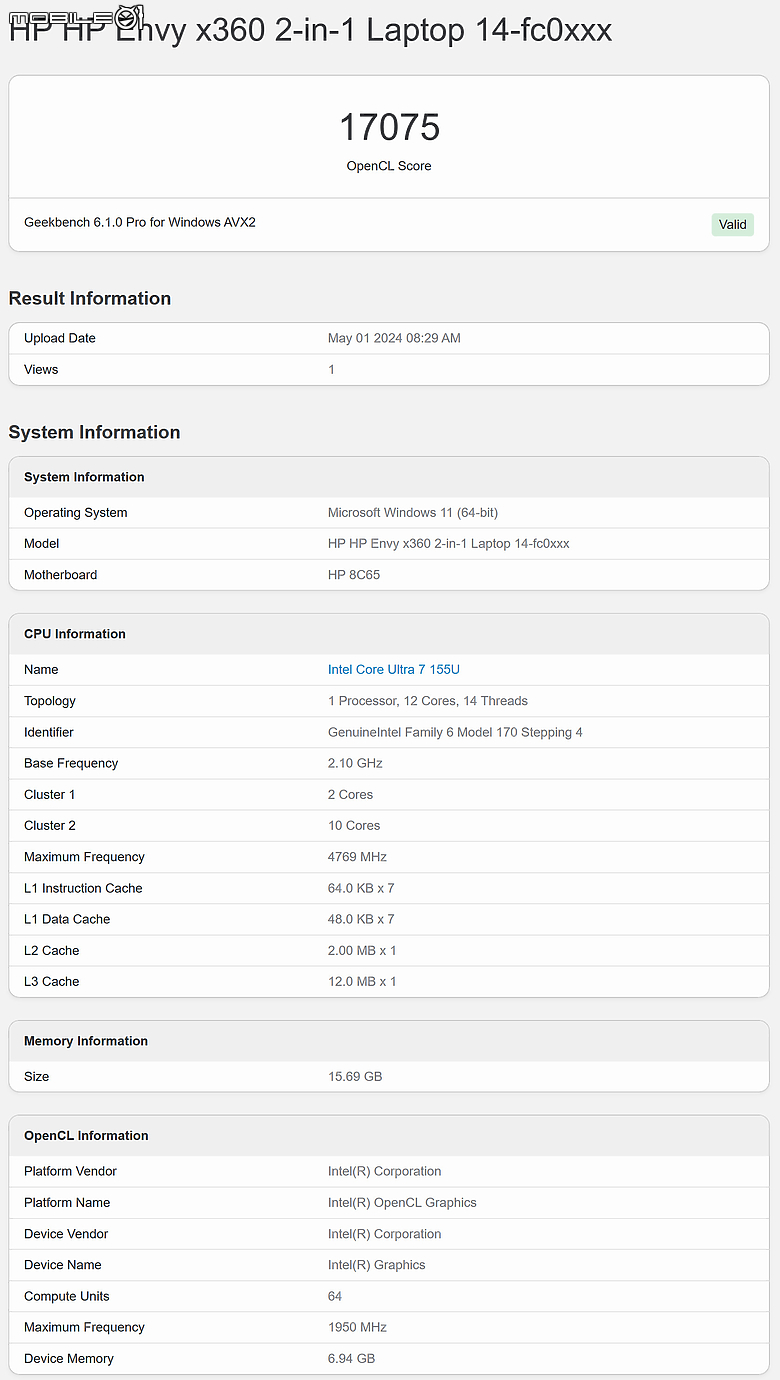Click the green Valid badge
The width and height of the screenshot is (780, 1380).
(x=733, y=225)
